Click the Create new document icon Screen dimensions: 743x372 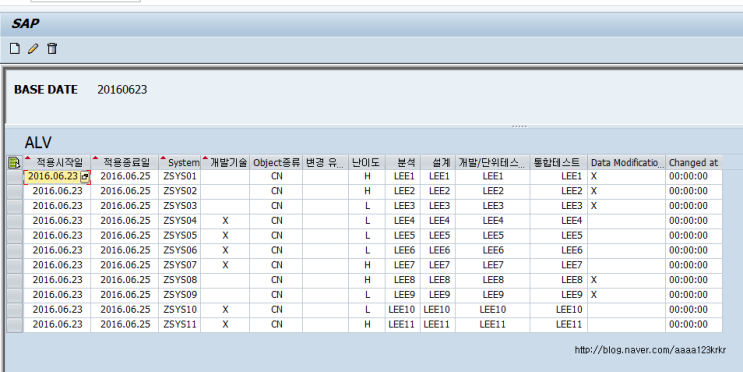pyautogui.click(x=15, y=48)
